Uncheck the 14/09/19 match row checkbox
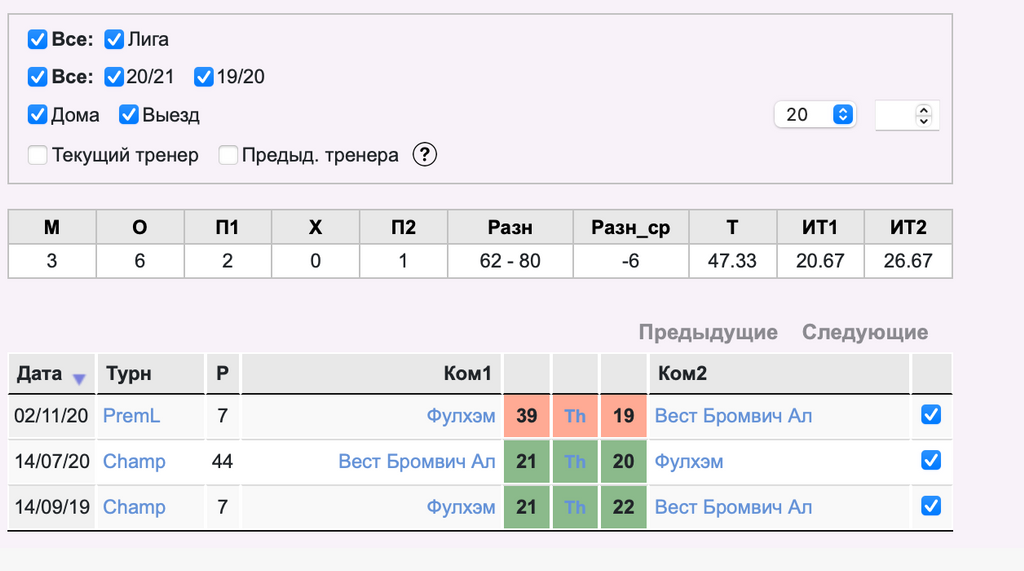The height and width of the screenshot is (571, 1024). point(931,506)
